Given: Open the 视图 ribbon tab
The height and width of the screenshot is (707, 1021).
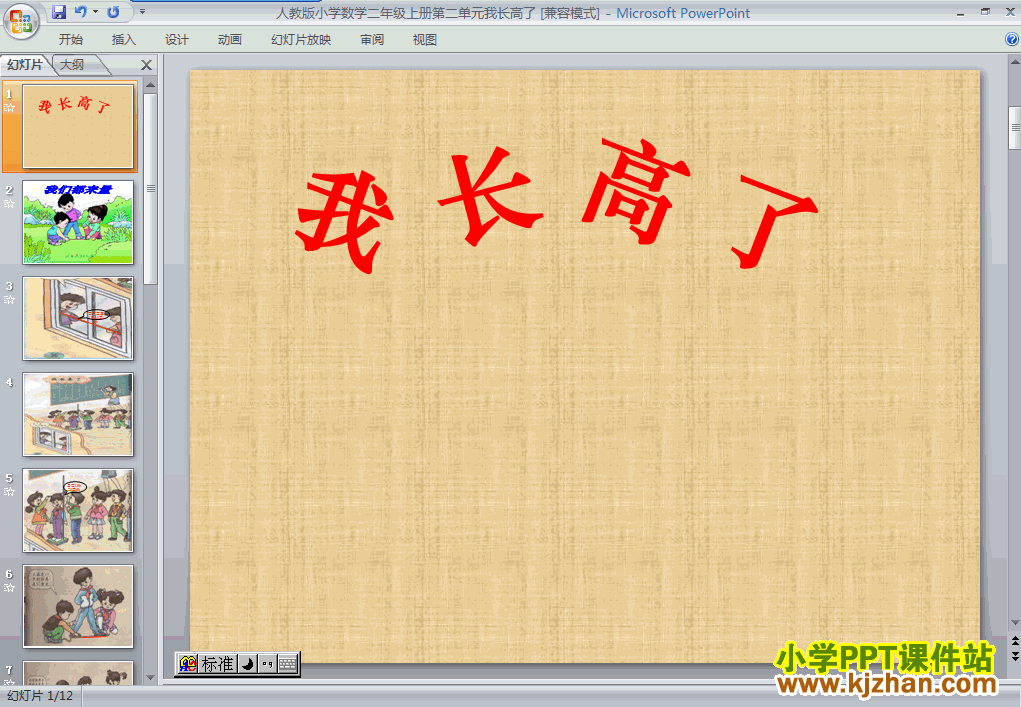Looking at the screenshot, I should [425, 40].
